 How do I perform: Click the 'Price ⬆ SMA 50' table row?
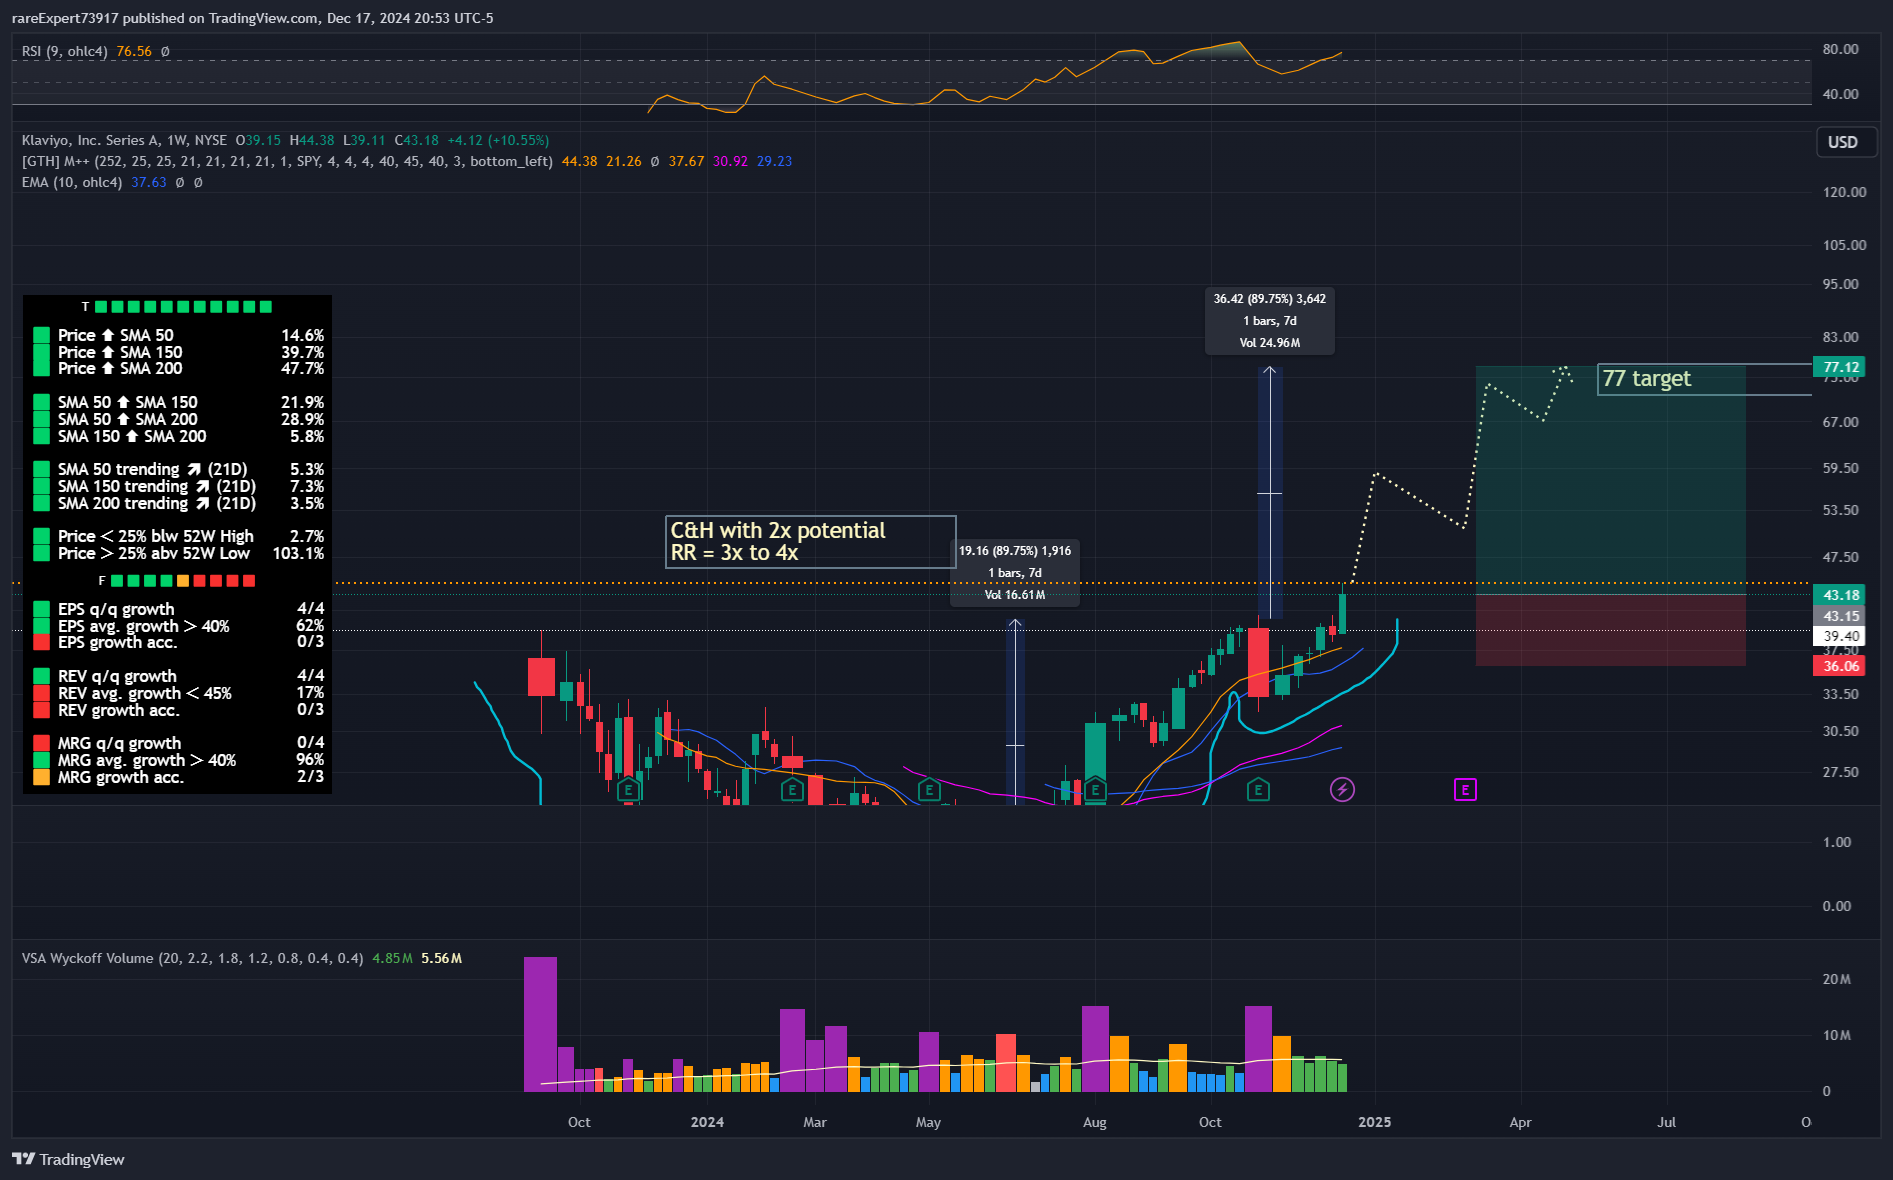click(179, 335)
